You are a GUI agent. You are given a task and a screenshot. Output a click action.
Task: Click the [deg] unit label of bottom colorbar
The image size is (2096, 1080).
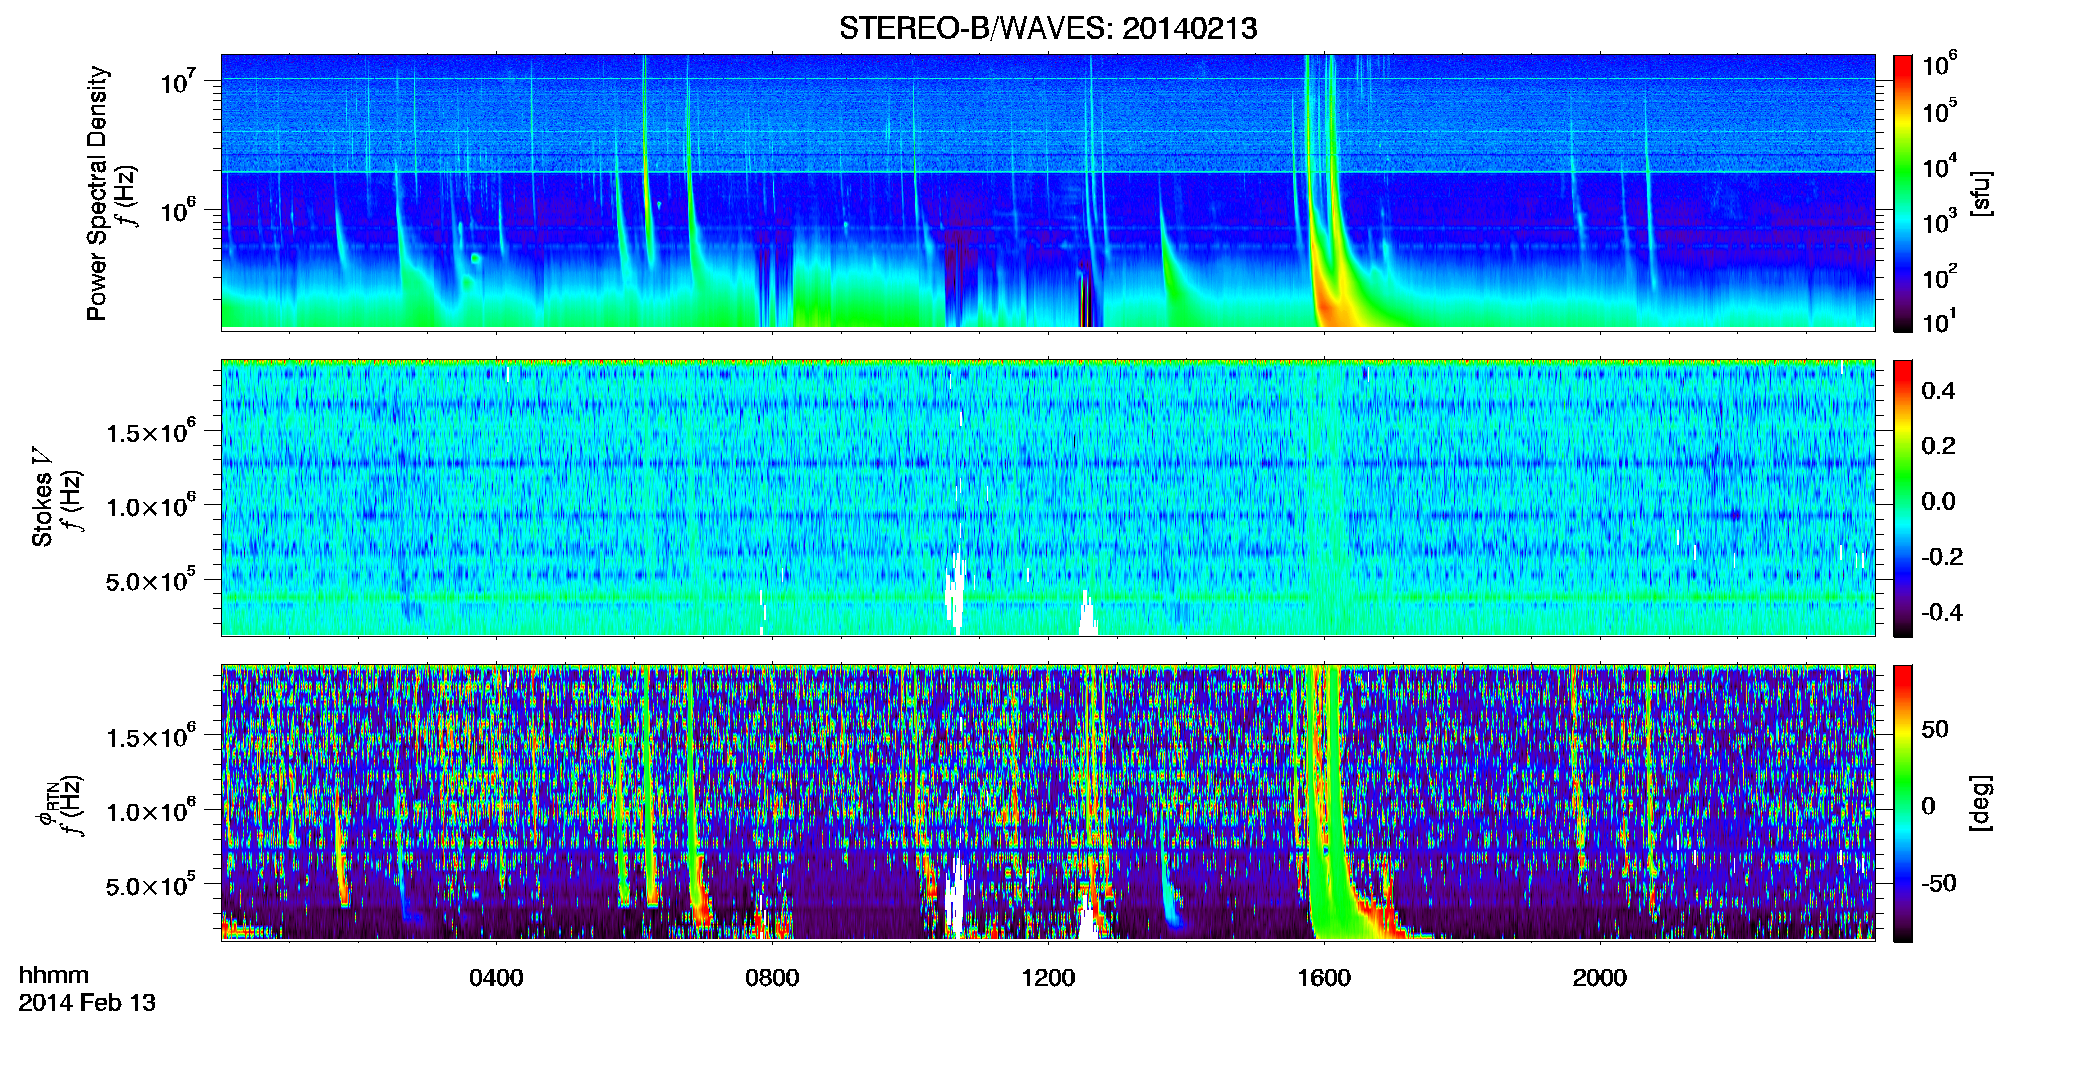click(x=1981, y=803)
